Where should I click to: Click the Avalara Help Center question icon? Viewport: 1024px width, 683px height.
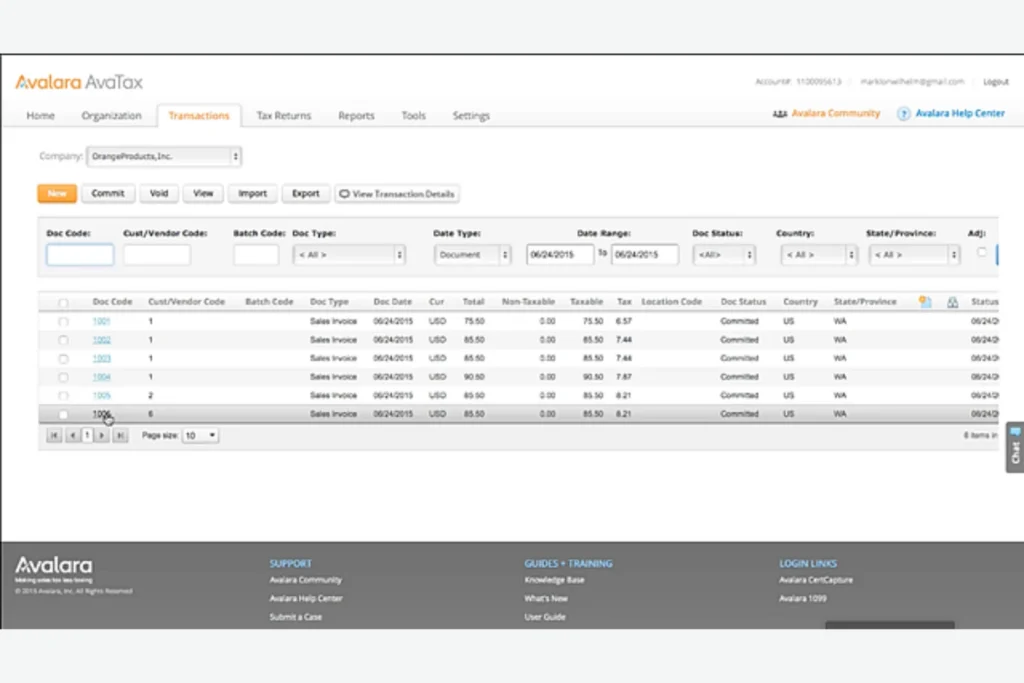pos(903,114)
